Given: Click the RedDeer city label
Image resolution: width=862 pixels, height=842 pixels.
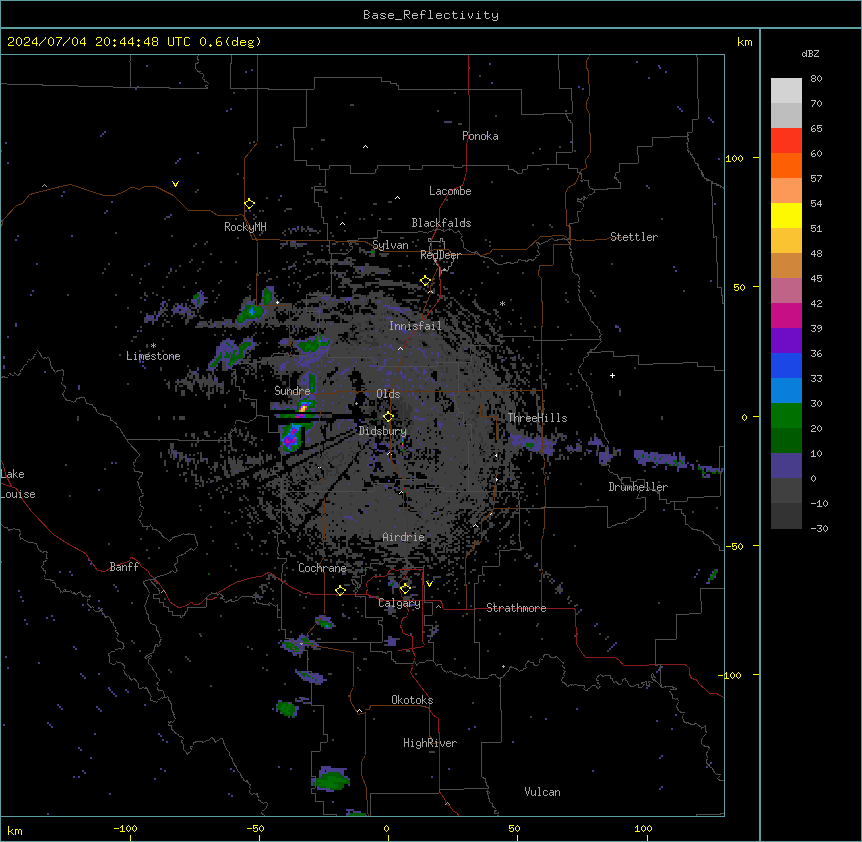Looking at the screenshot, I should tap(440, 255).
